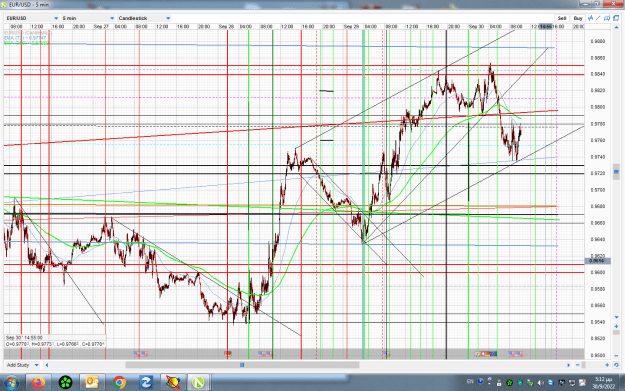
Task: Zoom in price scale with vertical plus
Action: point(616,326)
